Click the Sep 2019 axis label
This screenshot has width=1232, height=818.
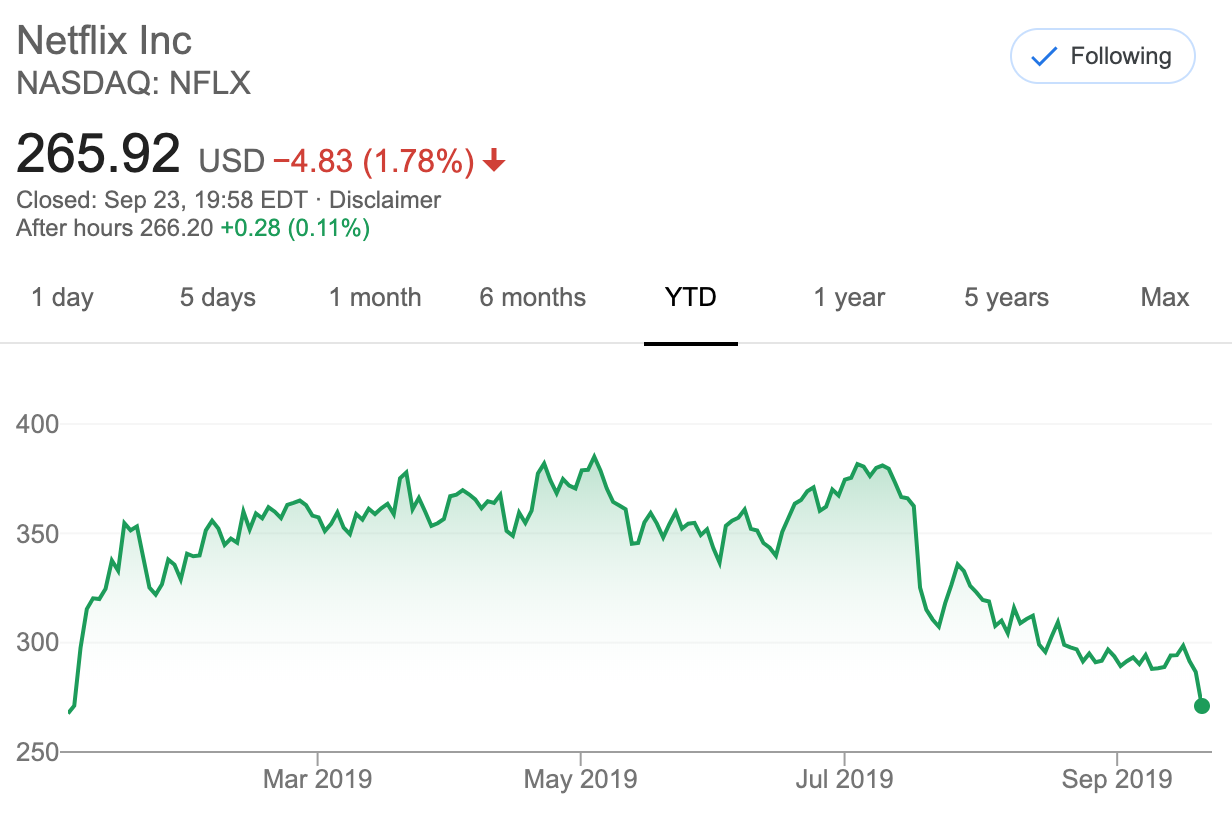pos(1117,778)
